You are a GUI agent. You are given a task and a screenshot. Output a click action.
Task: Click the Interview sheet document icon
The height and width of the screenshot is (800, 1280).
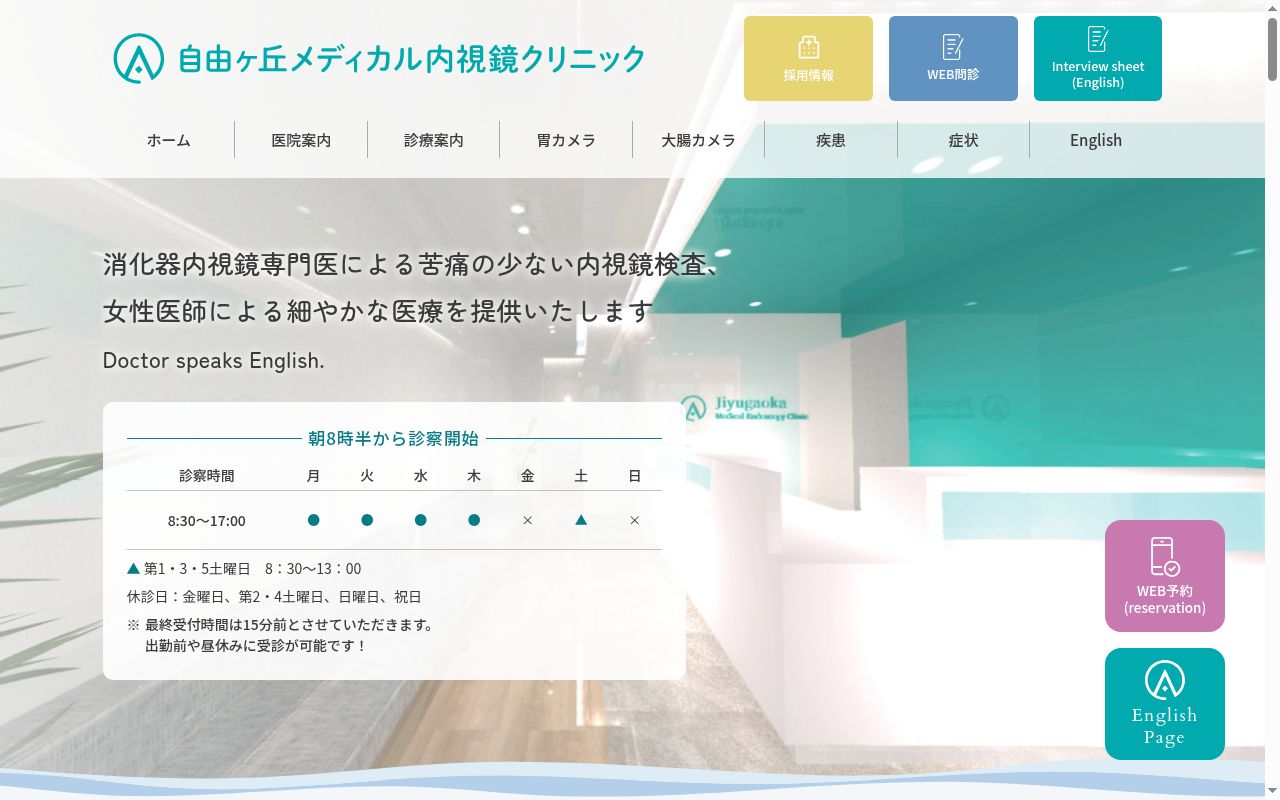click(1098, 39)
